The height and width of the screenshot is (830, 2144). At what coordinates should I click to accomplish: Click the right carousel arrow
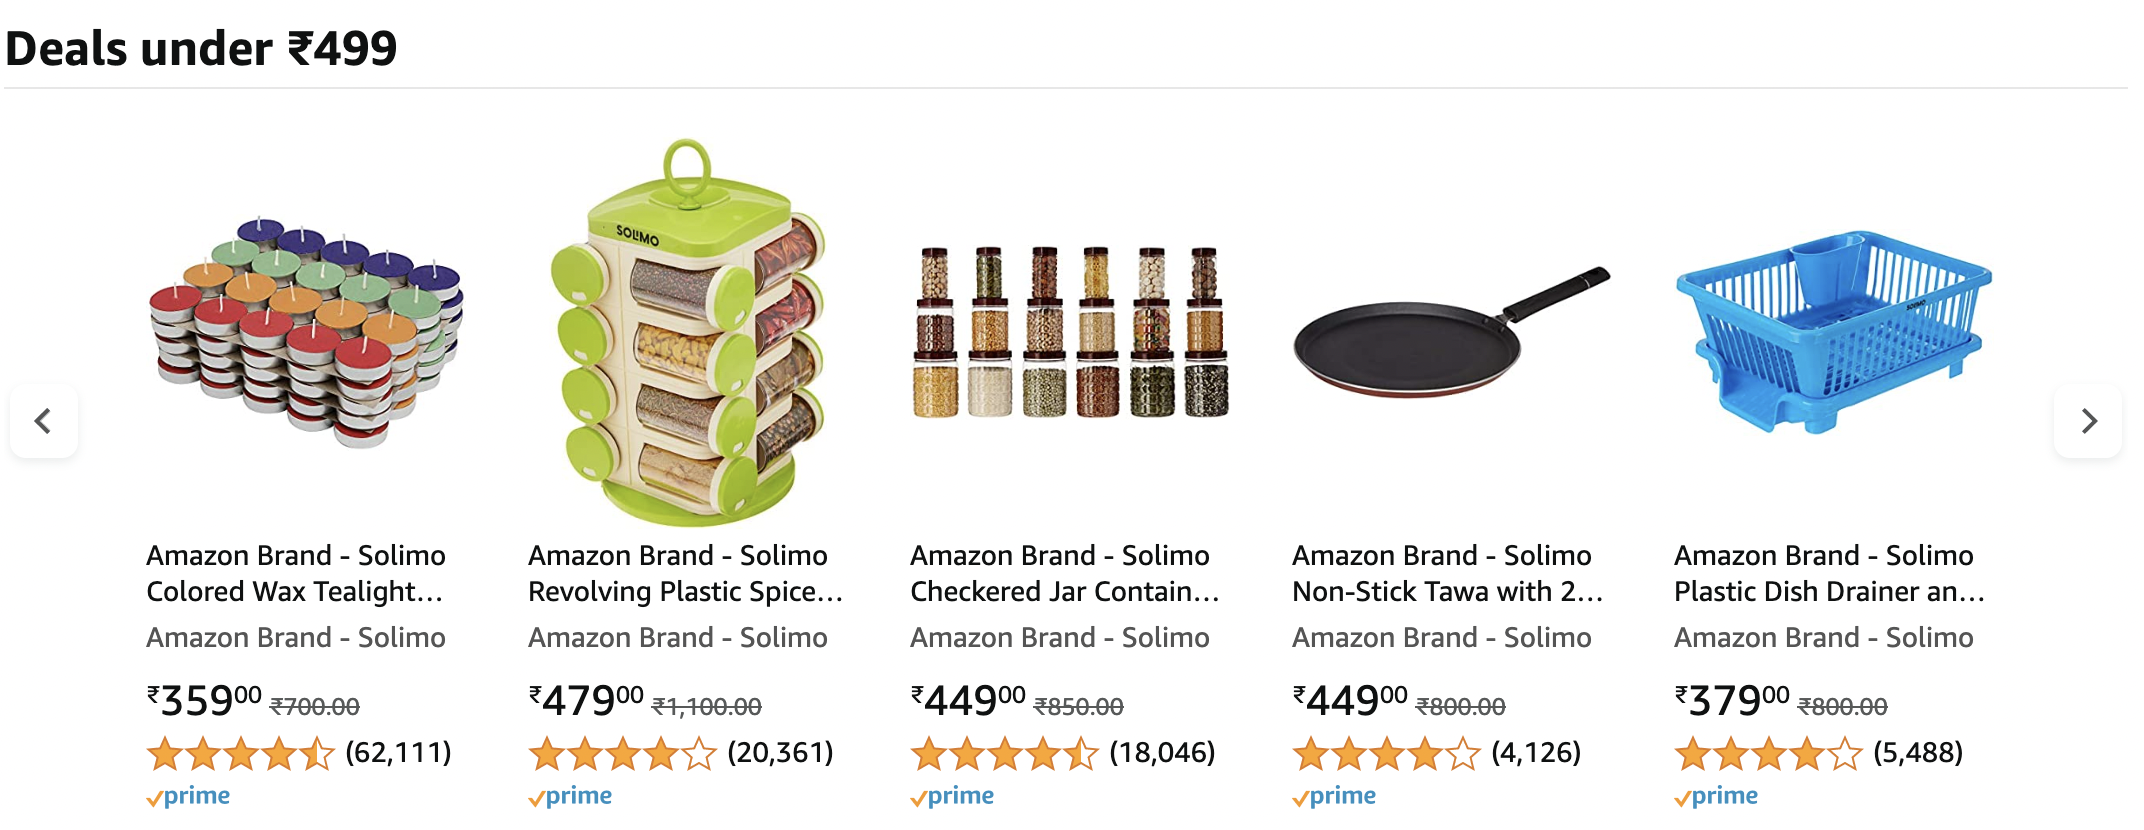tap(2090, 421)
